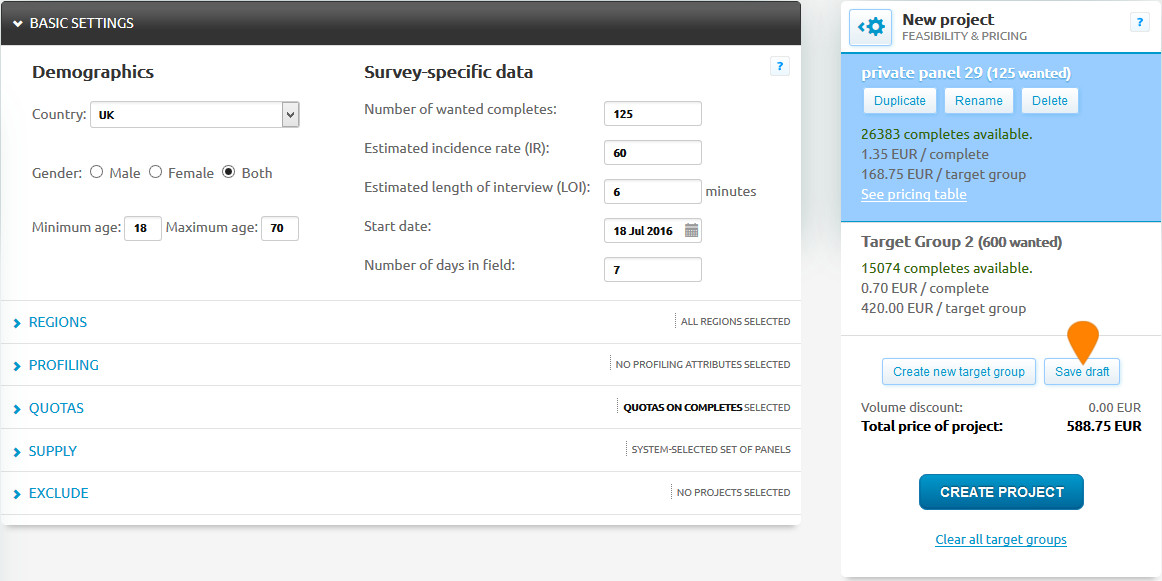Open the calendar picker for Start date
Screen dimensions: 1162x581
pos(691,231)
